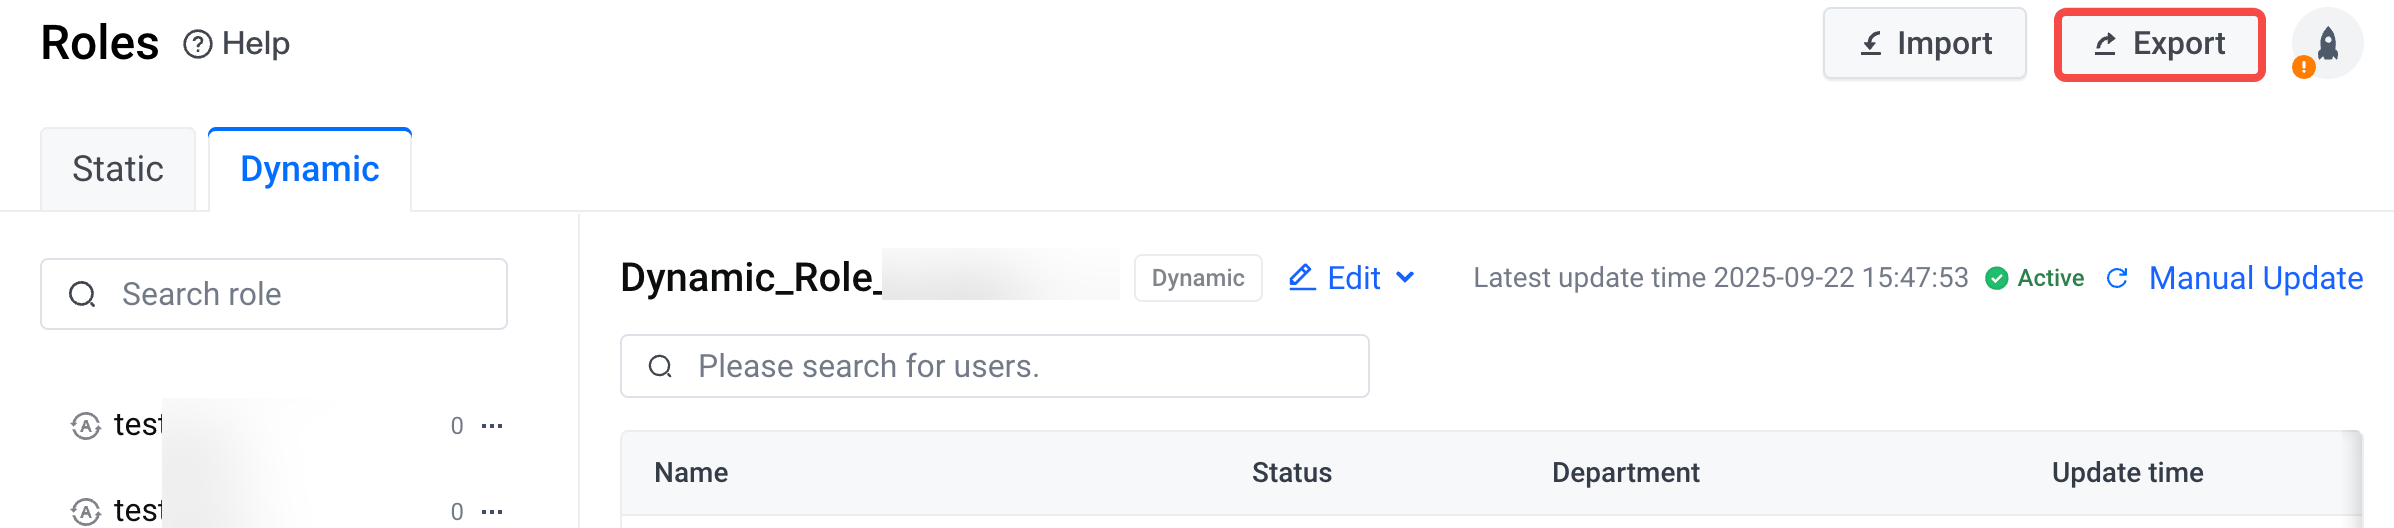Click the magnifier icon in Search role
The height and width of the screenshot is (528, 2394).
click(82, 294)
